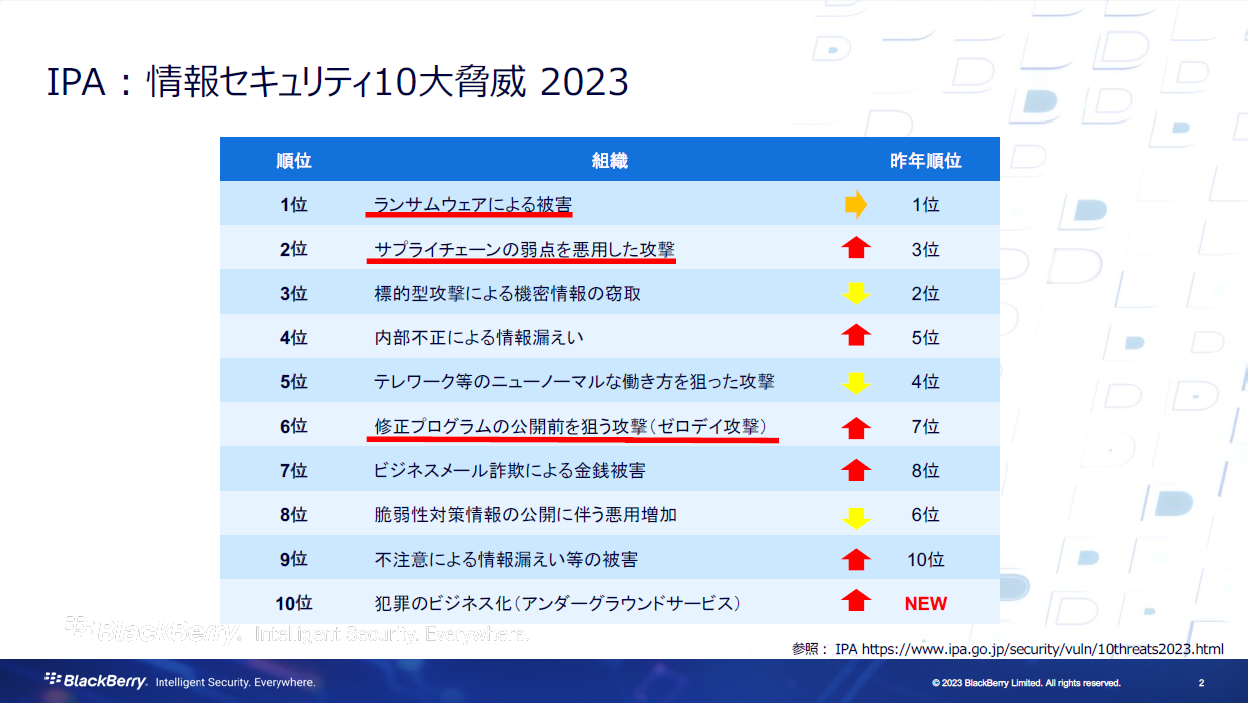Click the 組織 table header
The height and width of the screenshot is (703, 1248).
(611, 159)
